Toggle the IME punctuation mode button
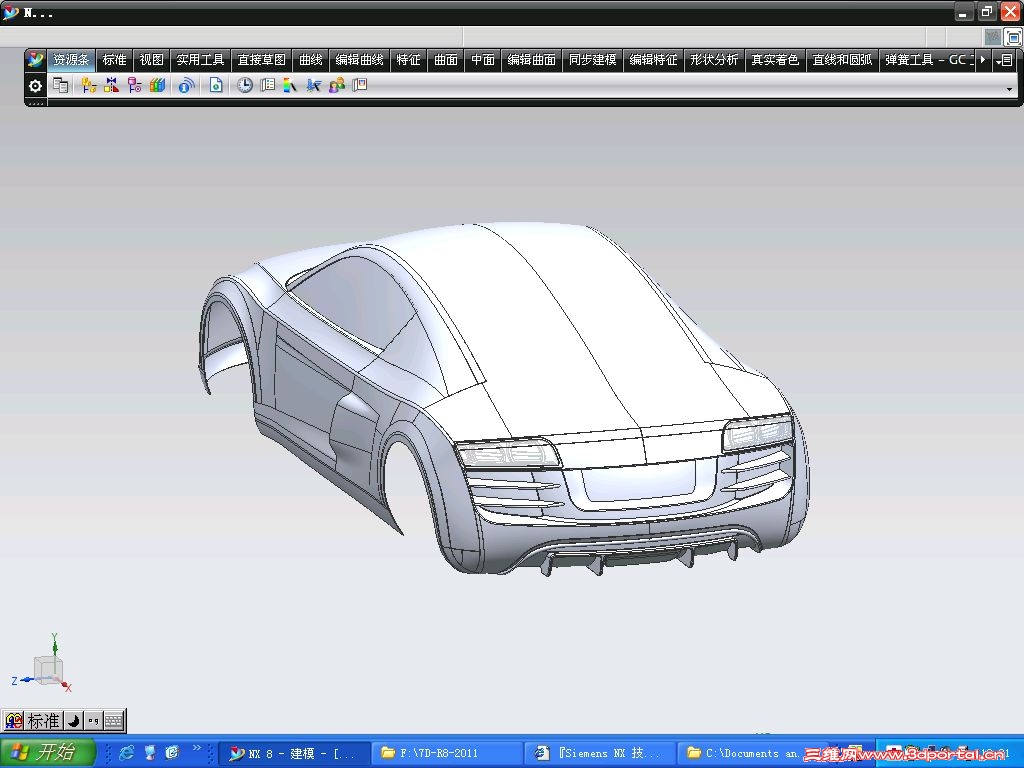 (93, 721)
